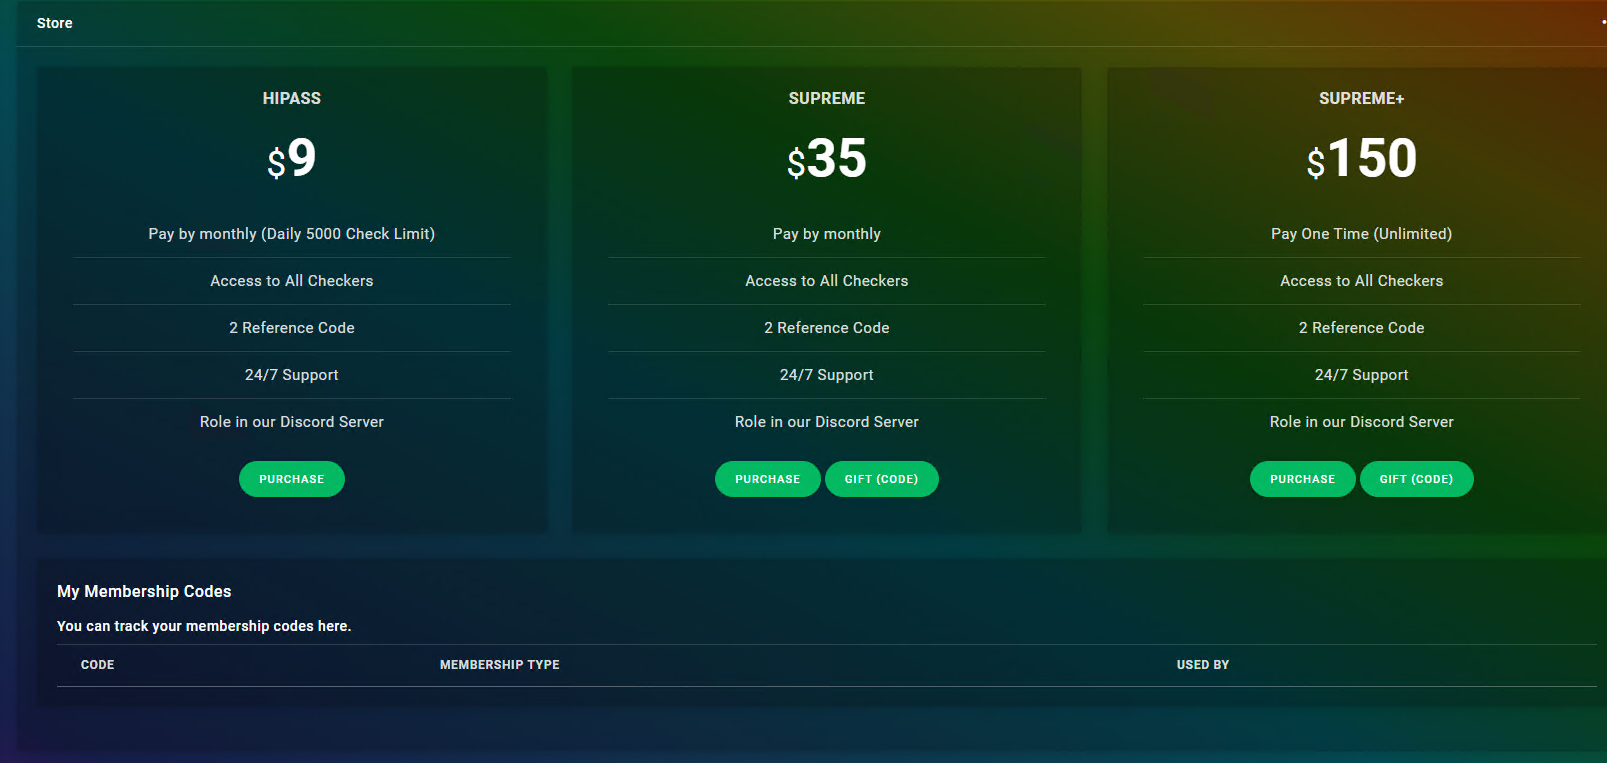Click "Role in our Discord Server" in the $35 SUPREME card
This screenshot has width=1607, height=763.
tap(827, 422)
